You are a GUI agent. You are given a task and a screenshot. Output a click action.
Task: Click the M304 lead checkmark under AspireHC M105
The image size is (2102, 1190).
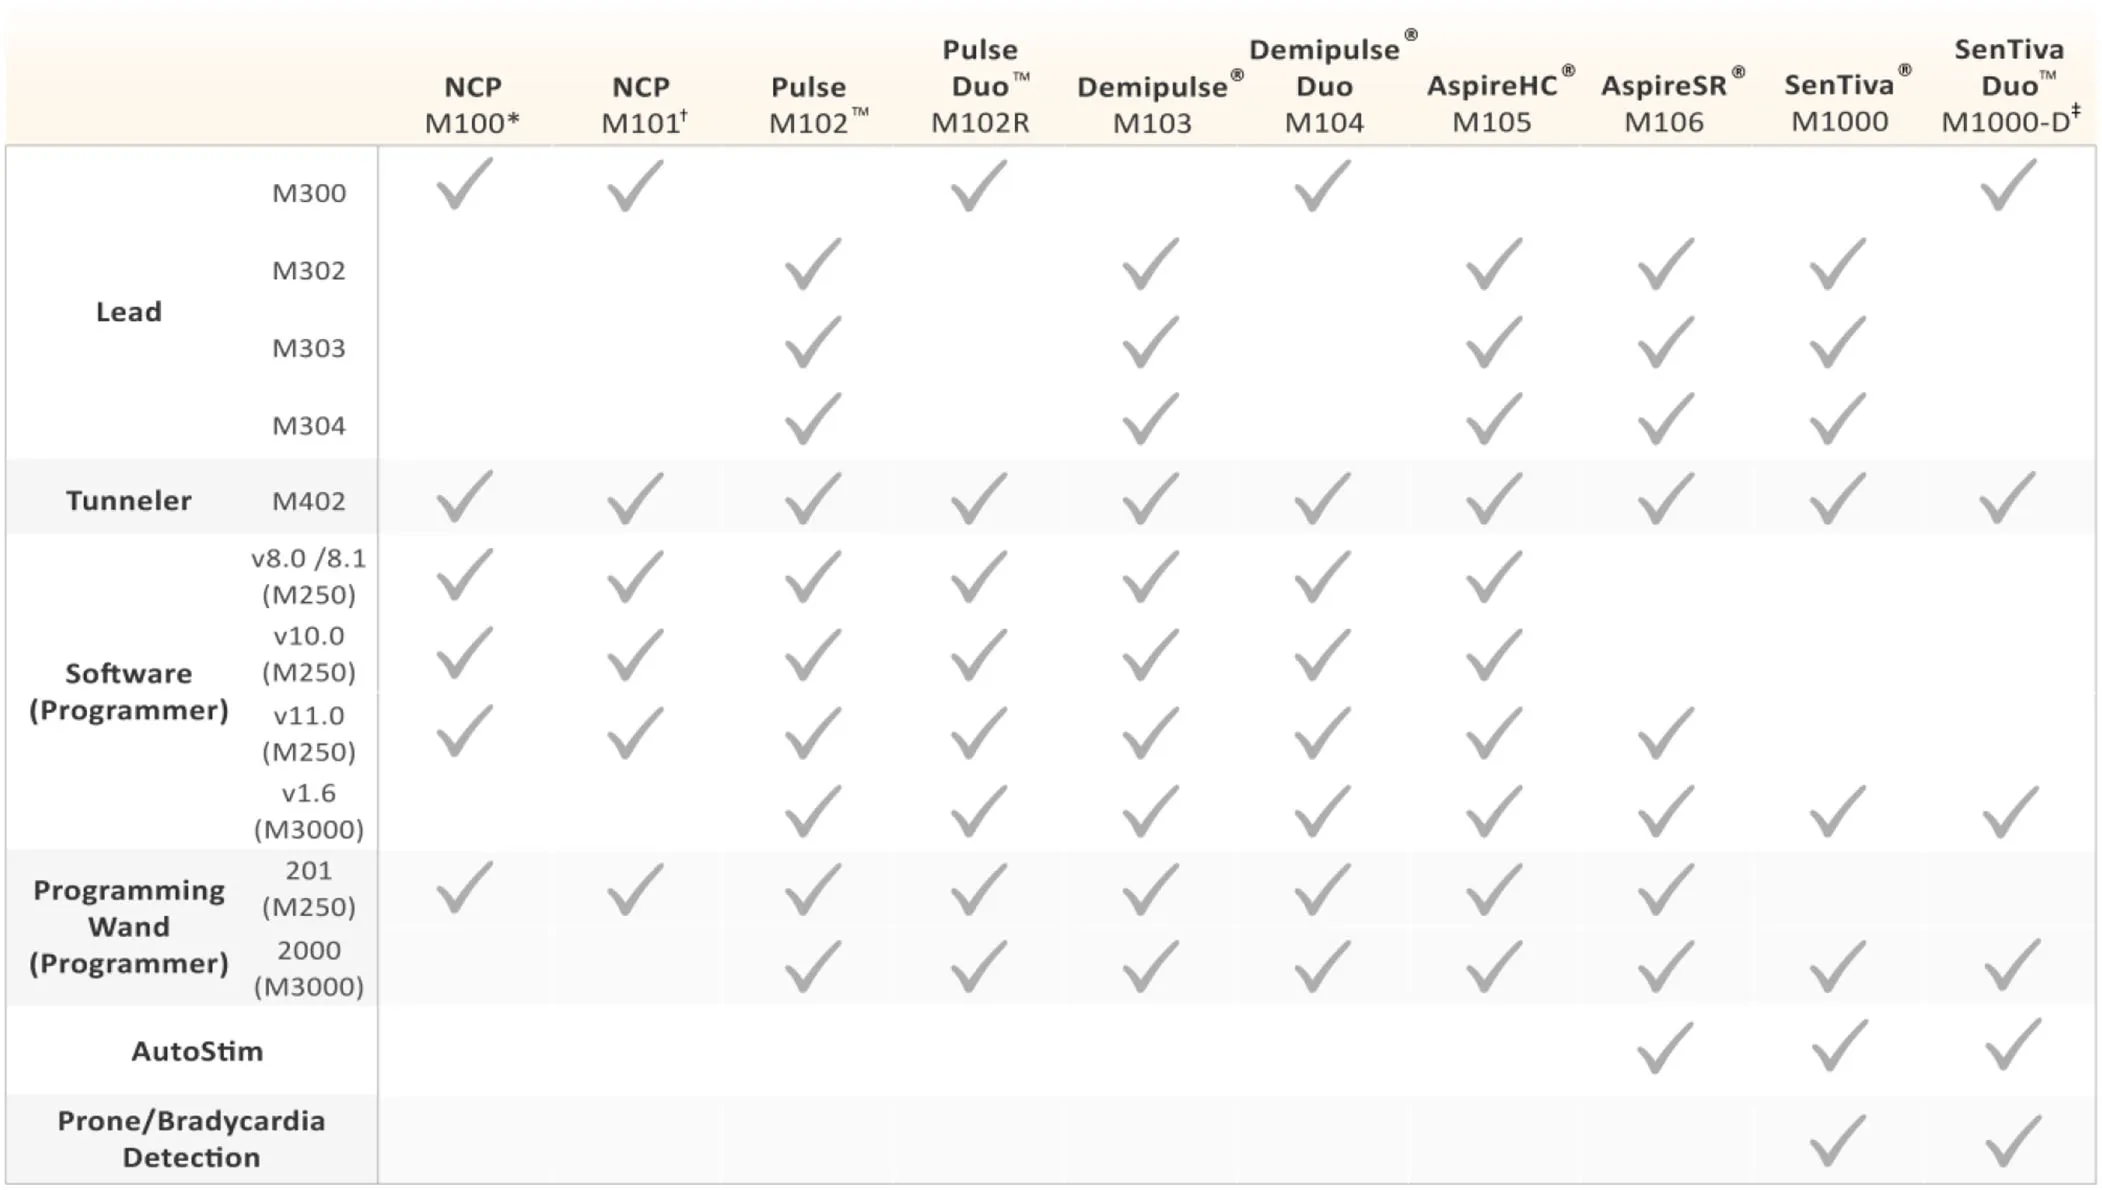click(x=1493, y=419)
